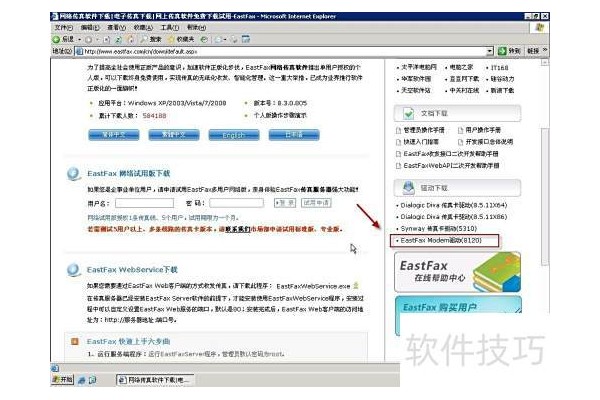Click the Windows 开始 Start button

[62, 379]
